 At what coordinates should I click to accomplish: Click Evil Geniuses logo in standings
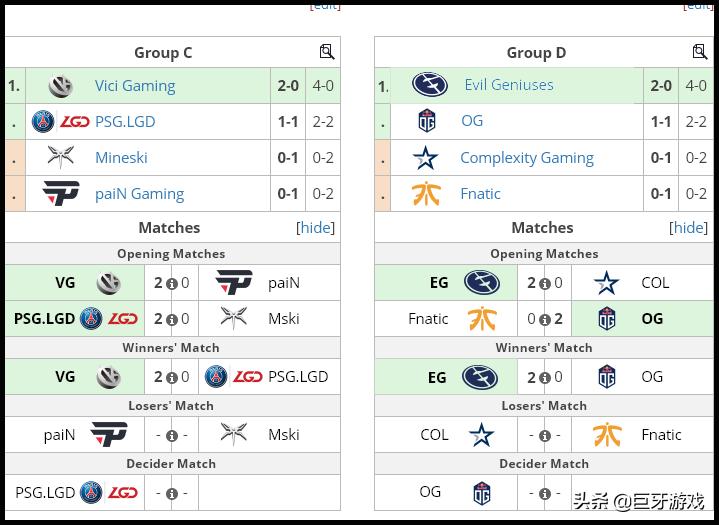430,85
